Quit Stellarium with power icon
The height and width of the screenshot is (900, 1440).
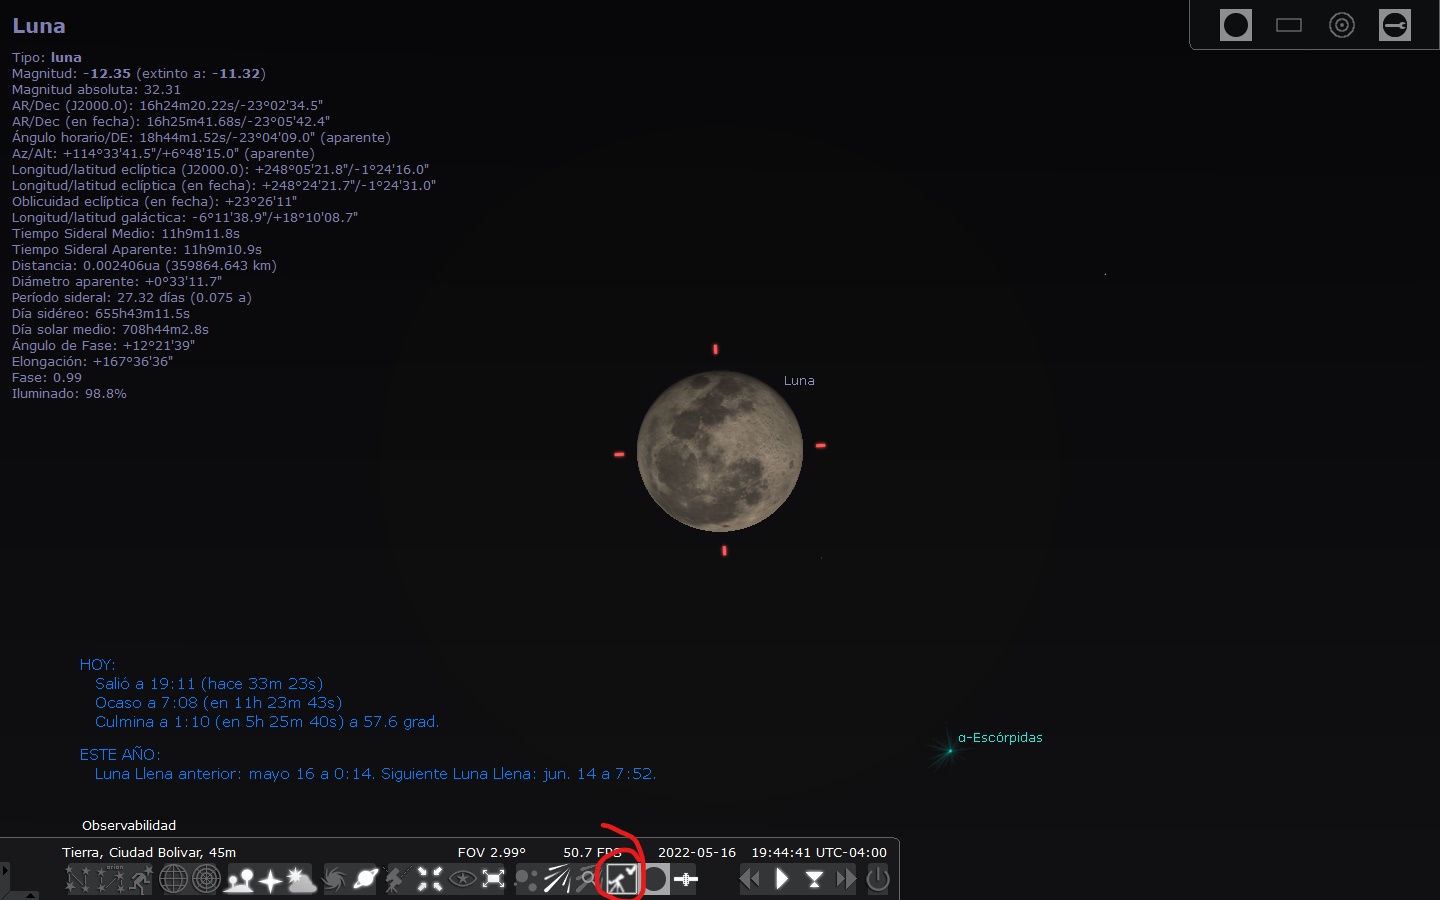[878, 879]
